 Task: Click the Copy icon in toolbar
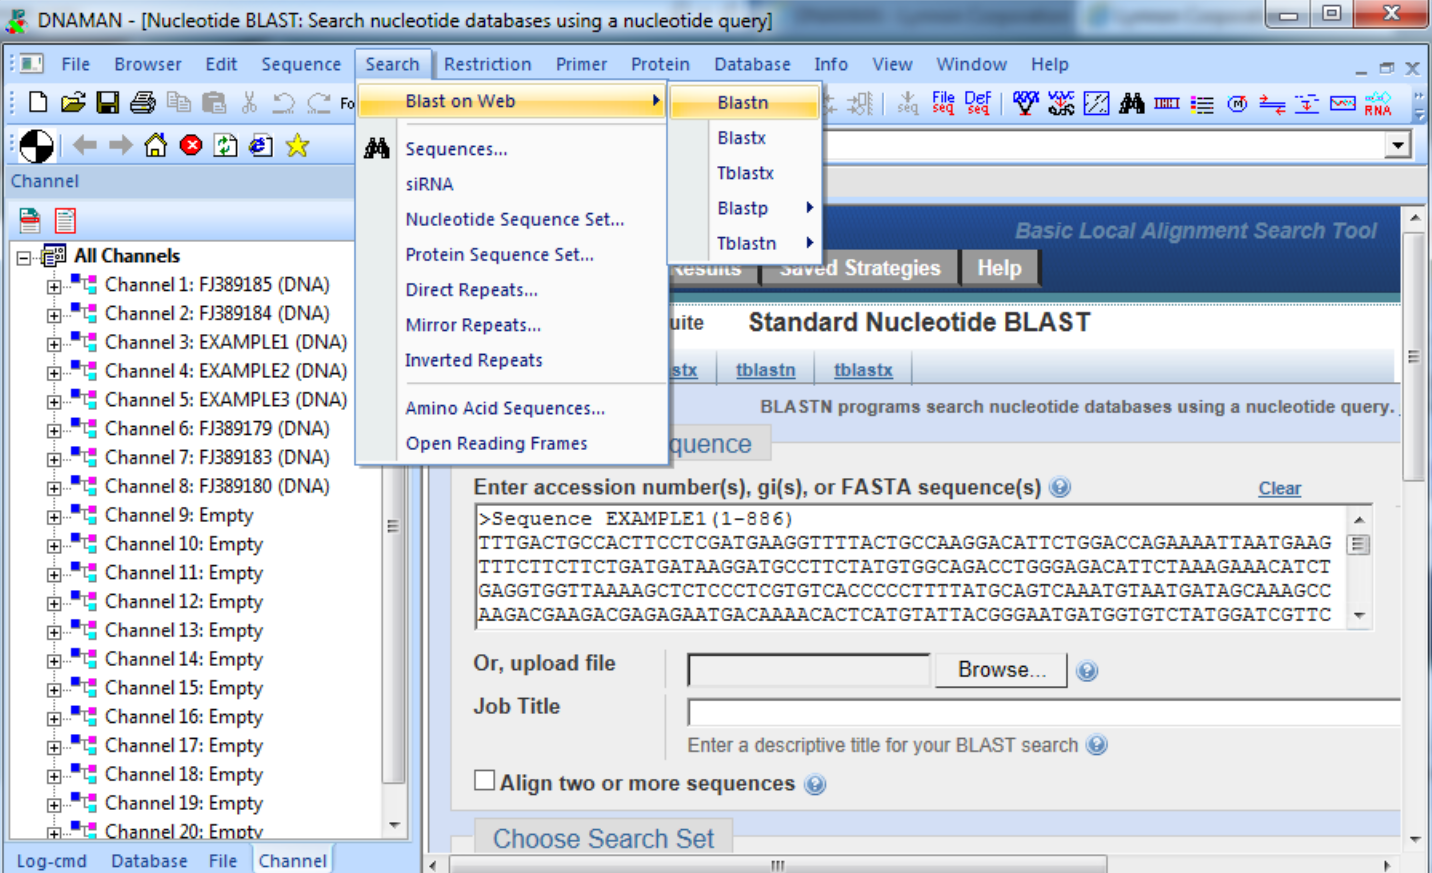[179, 103]
